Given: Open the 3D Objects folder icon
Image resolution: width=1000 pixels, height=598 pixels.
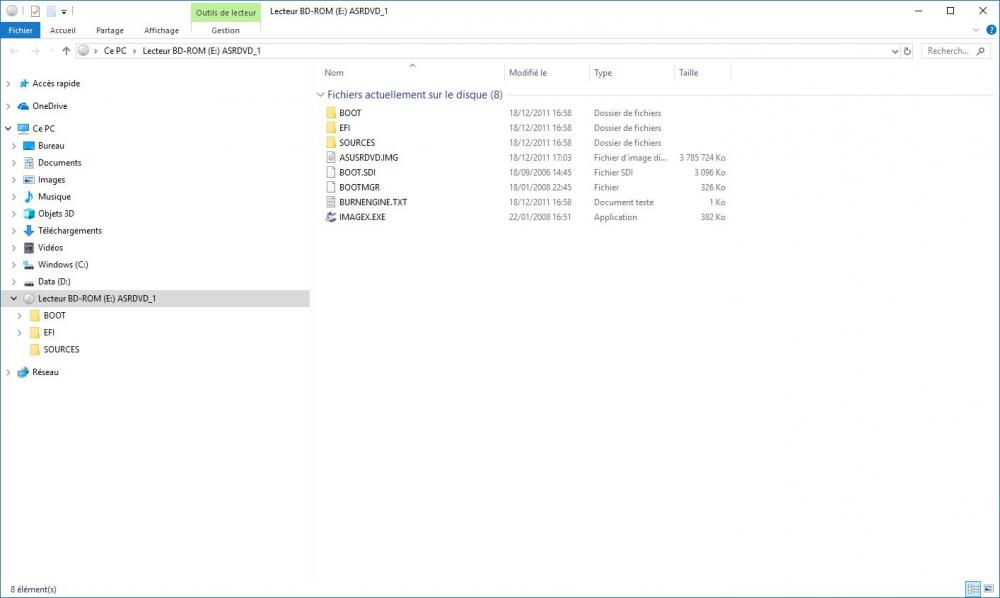Looking at the screenshot, I should tap(29, 214).
